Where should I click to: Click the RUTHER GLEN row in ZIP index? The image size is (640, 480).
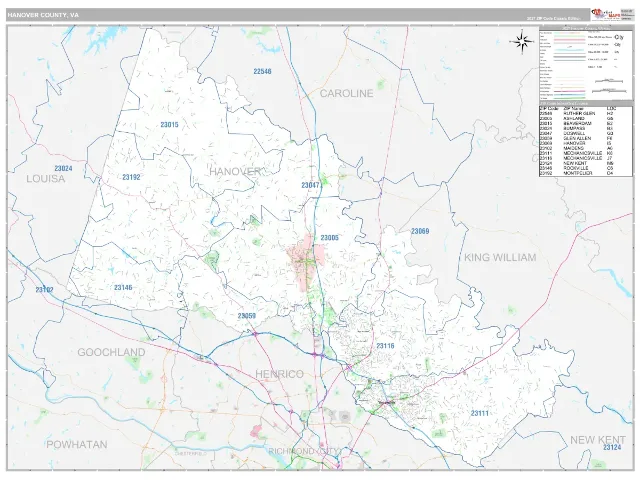[x=585, y=113]
